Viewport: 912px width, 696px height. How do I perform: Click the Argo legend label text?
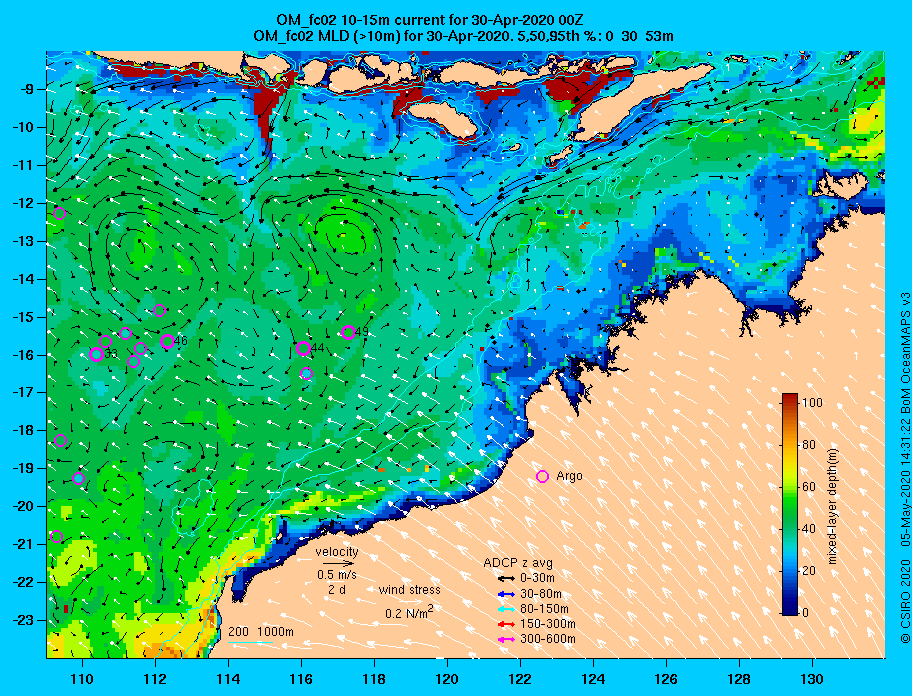click(569, 476)
